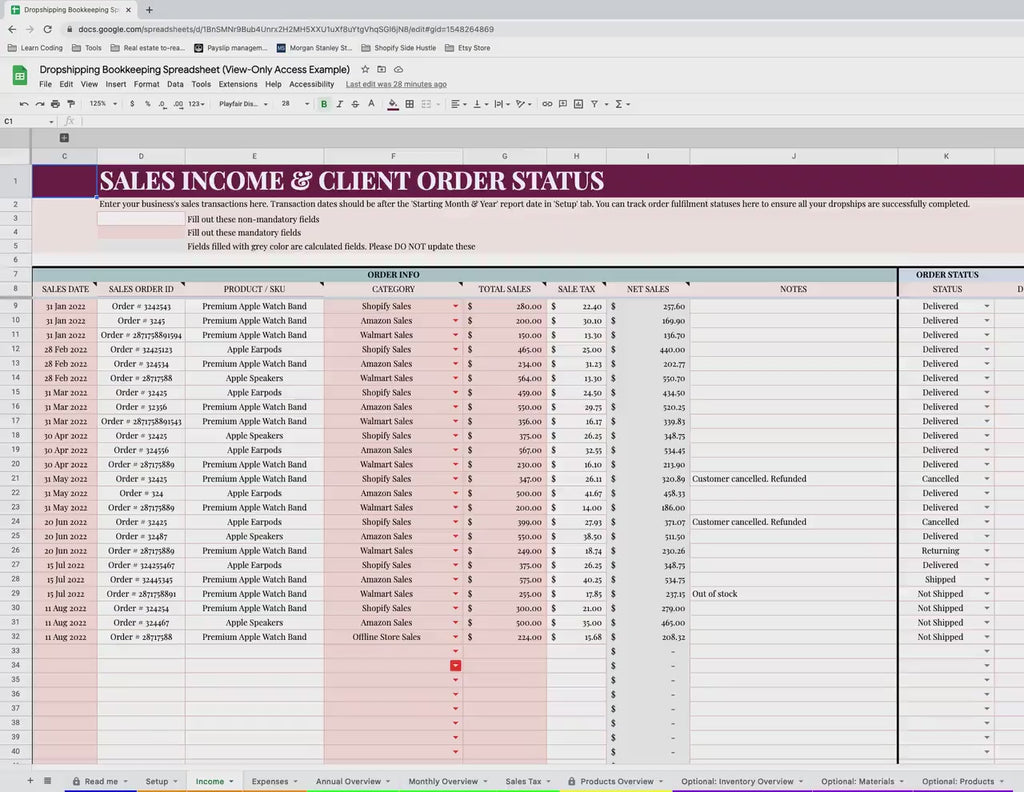Image resolution: width=1024 pixels, height=792 pixels.
Task: Open category dropdown for Offline Store Sales
Action: coord(456,637)
